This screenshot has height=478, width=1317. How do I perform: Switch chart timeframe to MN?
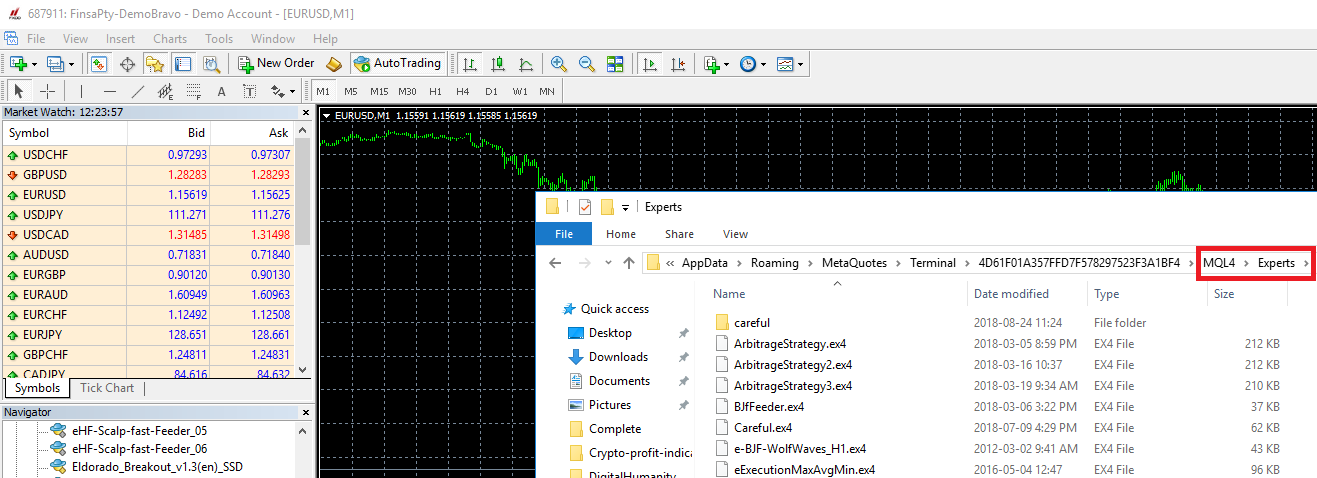[x=547, y=91]
